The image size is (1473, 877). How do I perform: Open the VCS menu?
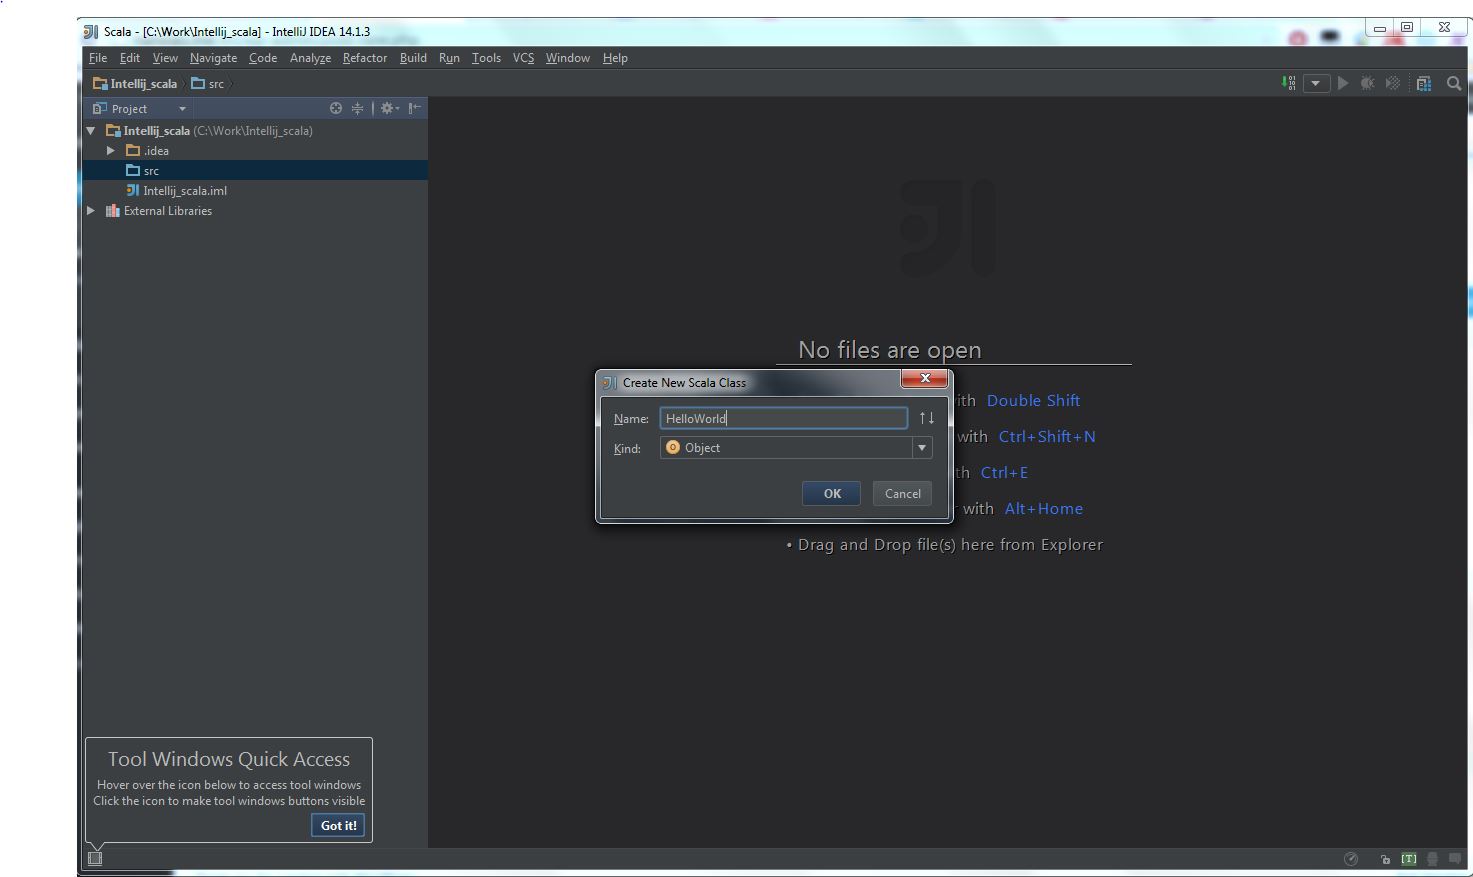(x=523, y=58)
